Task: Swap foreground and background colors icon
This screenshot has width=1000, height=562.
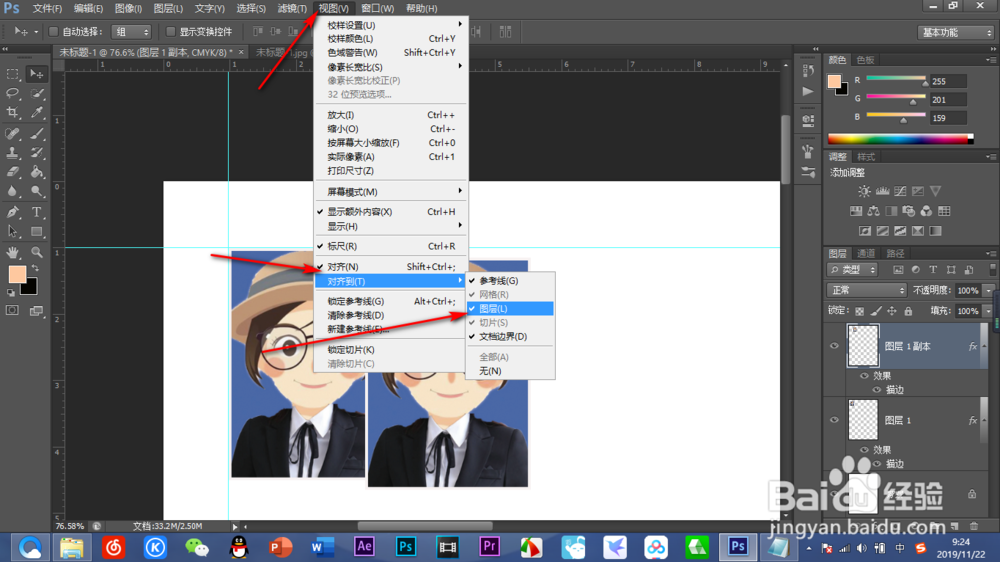Action: (35, 268)
